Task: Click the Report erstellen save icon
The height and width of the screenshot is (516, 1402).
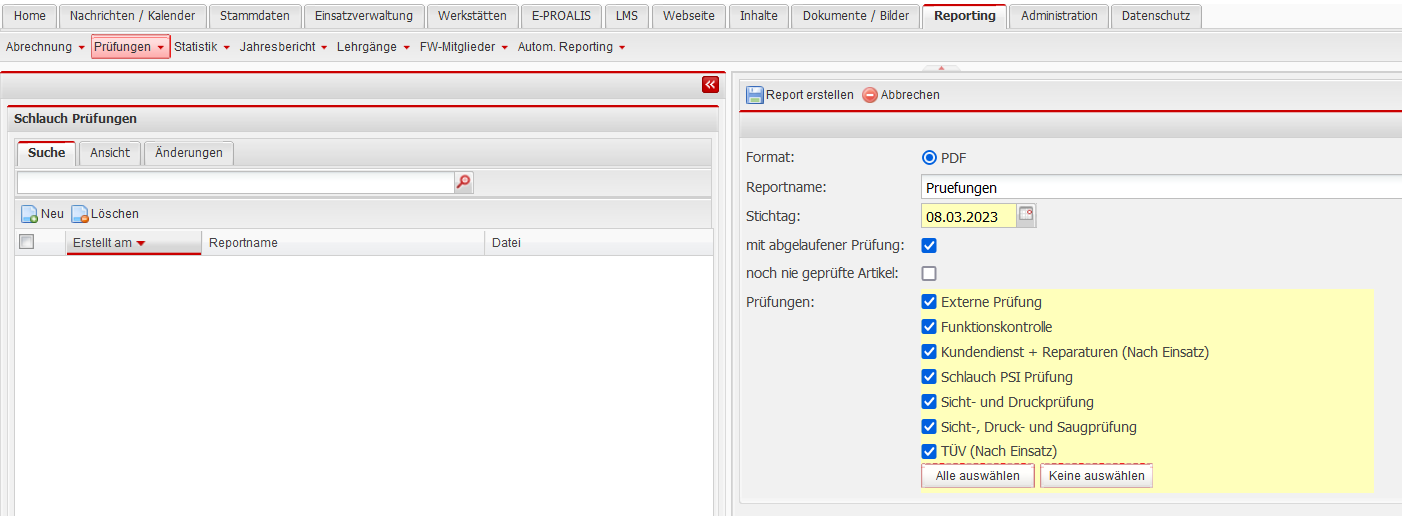Action: click(755, 95)
